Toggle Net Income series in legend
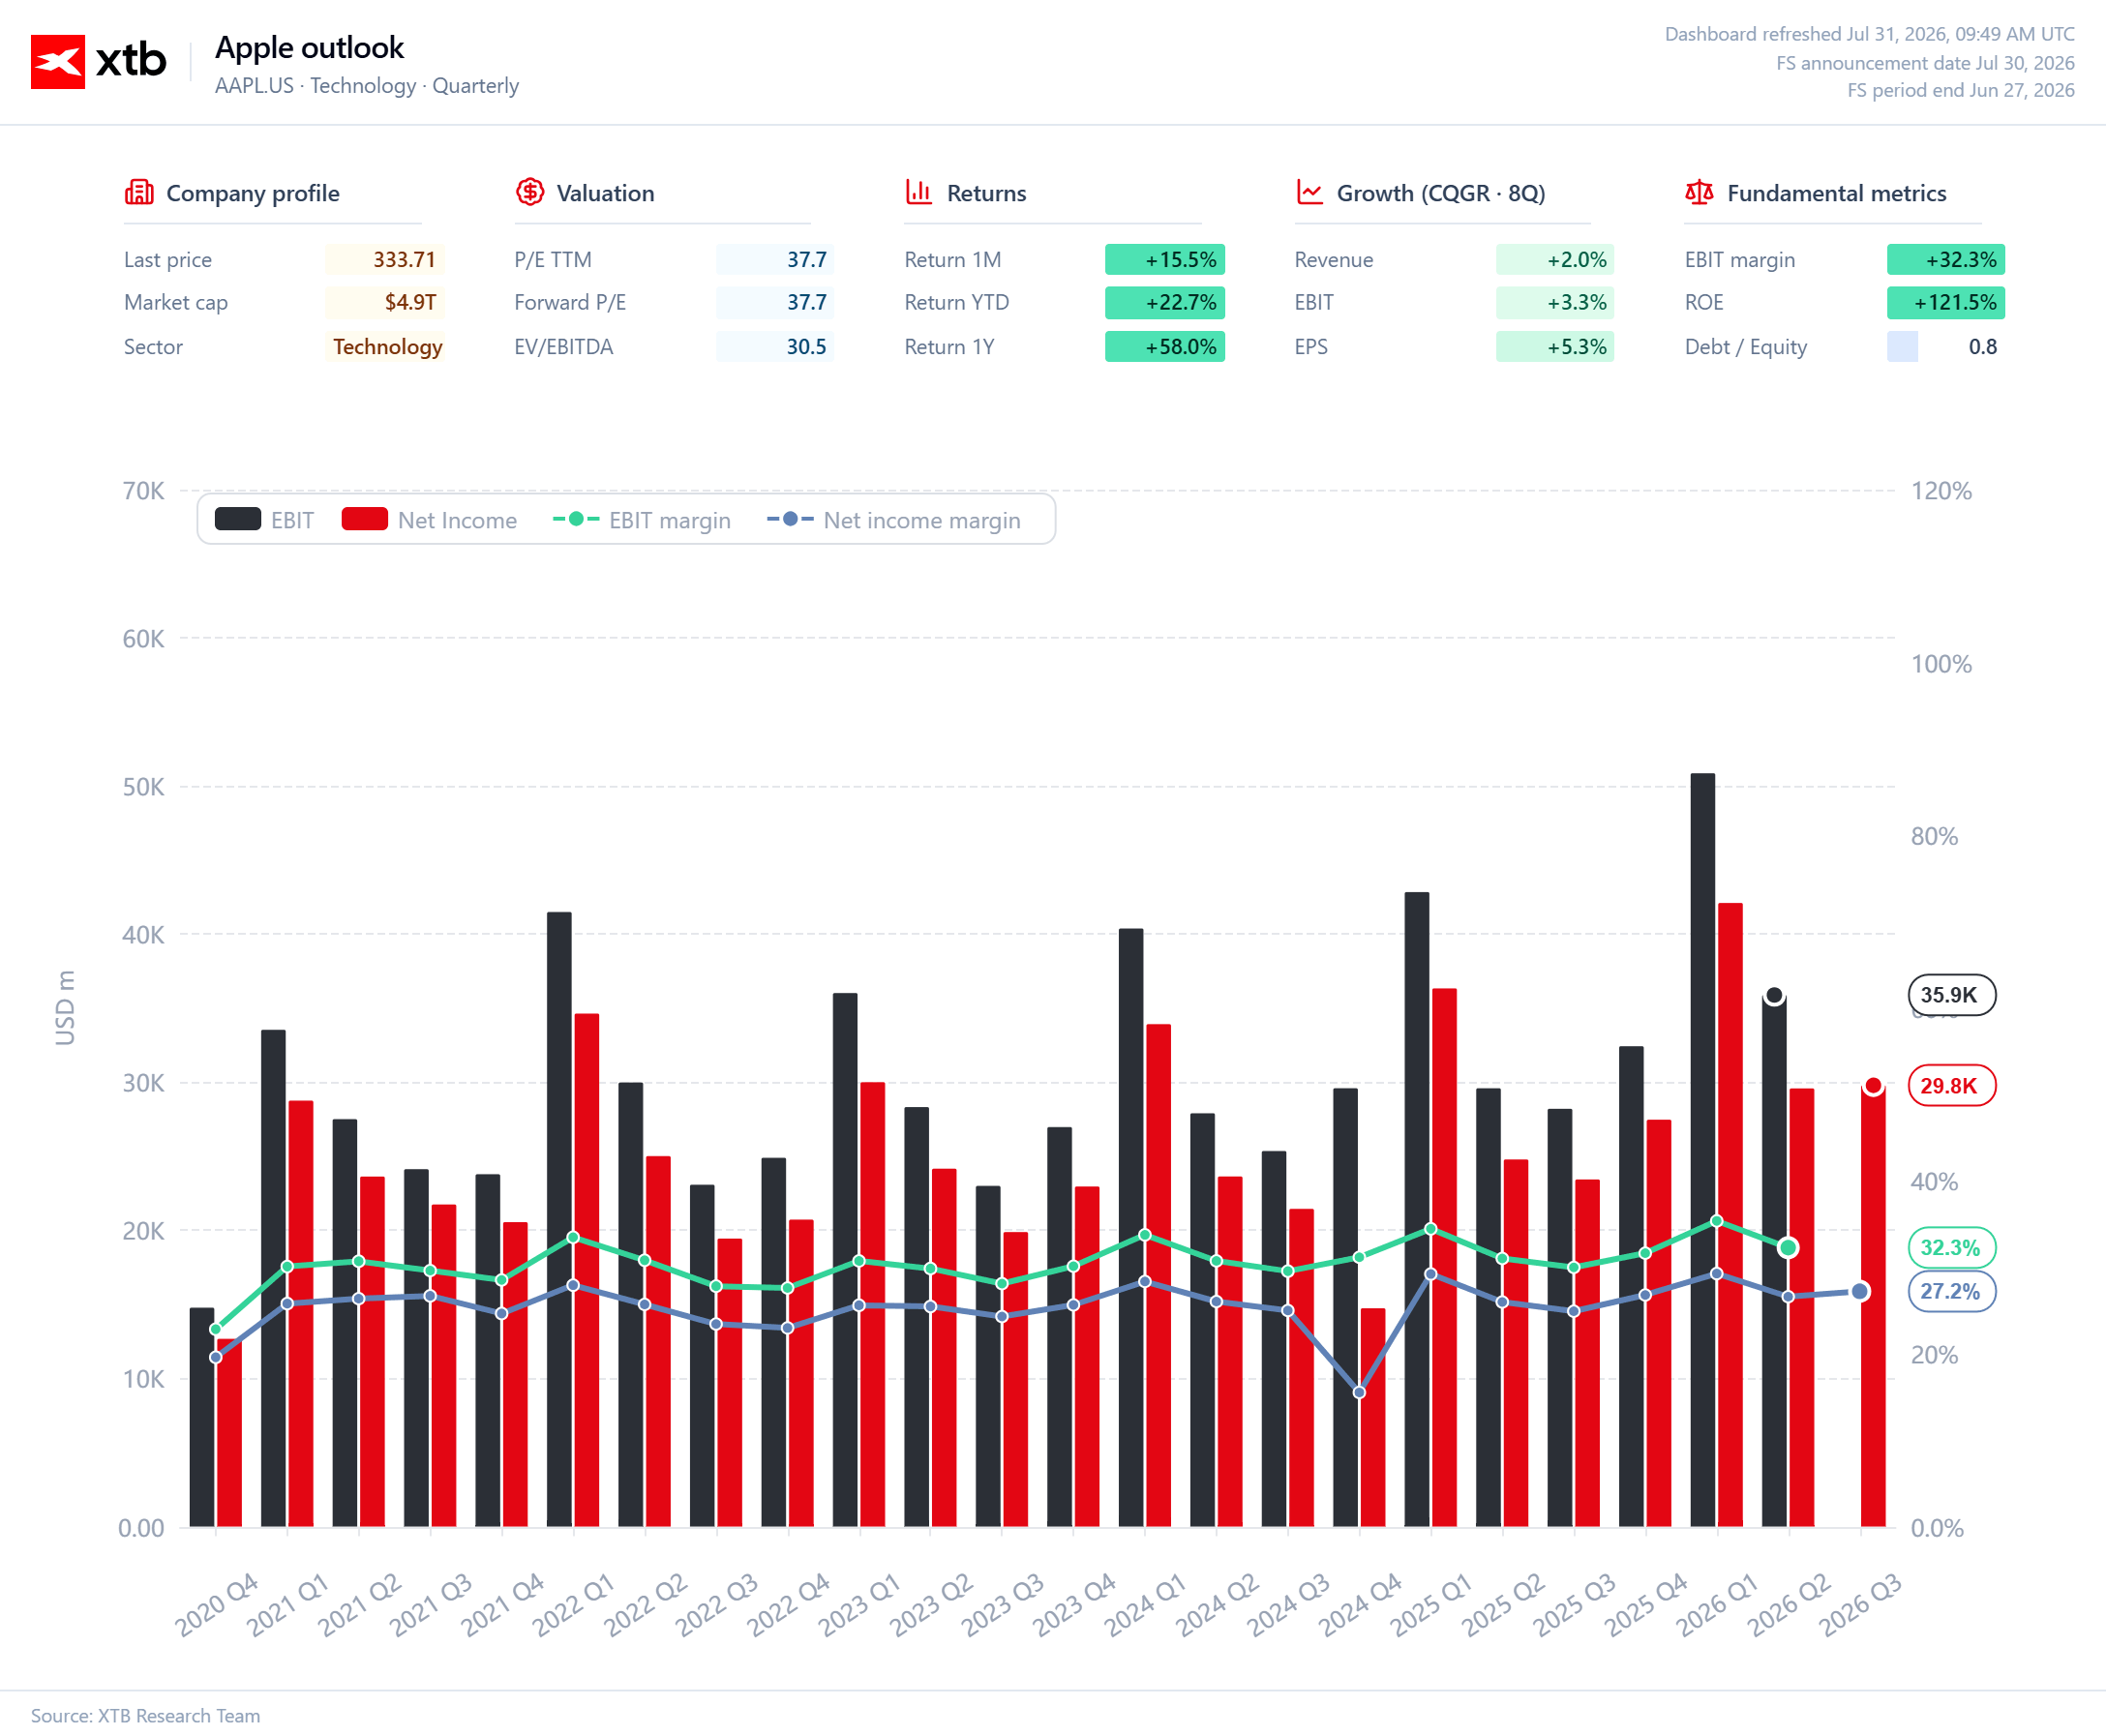 click(x=429, y=520)
